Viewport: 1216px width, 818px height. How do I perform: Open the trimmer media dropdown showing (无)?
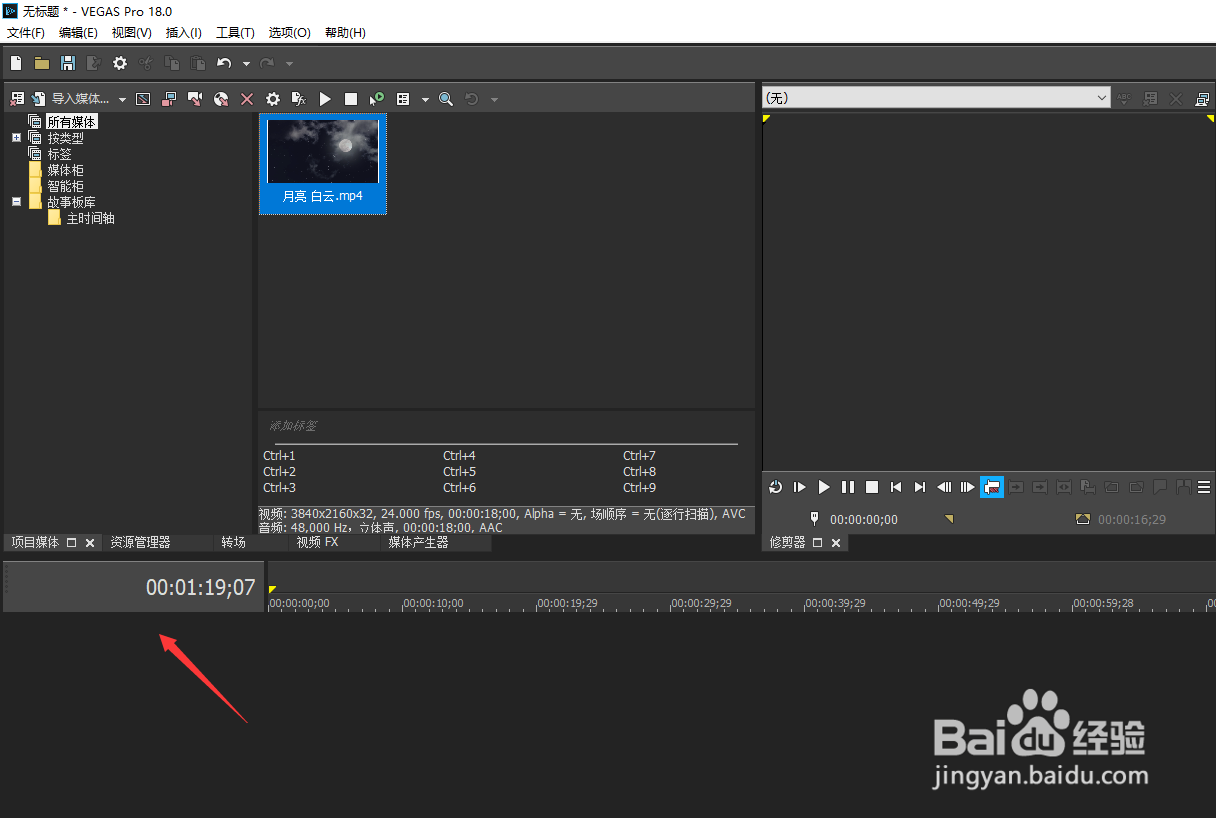click(936, 98)
